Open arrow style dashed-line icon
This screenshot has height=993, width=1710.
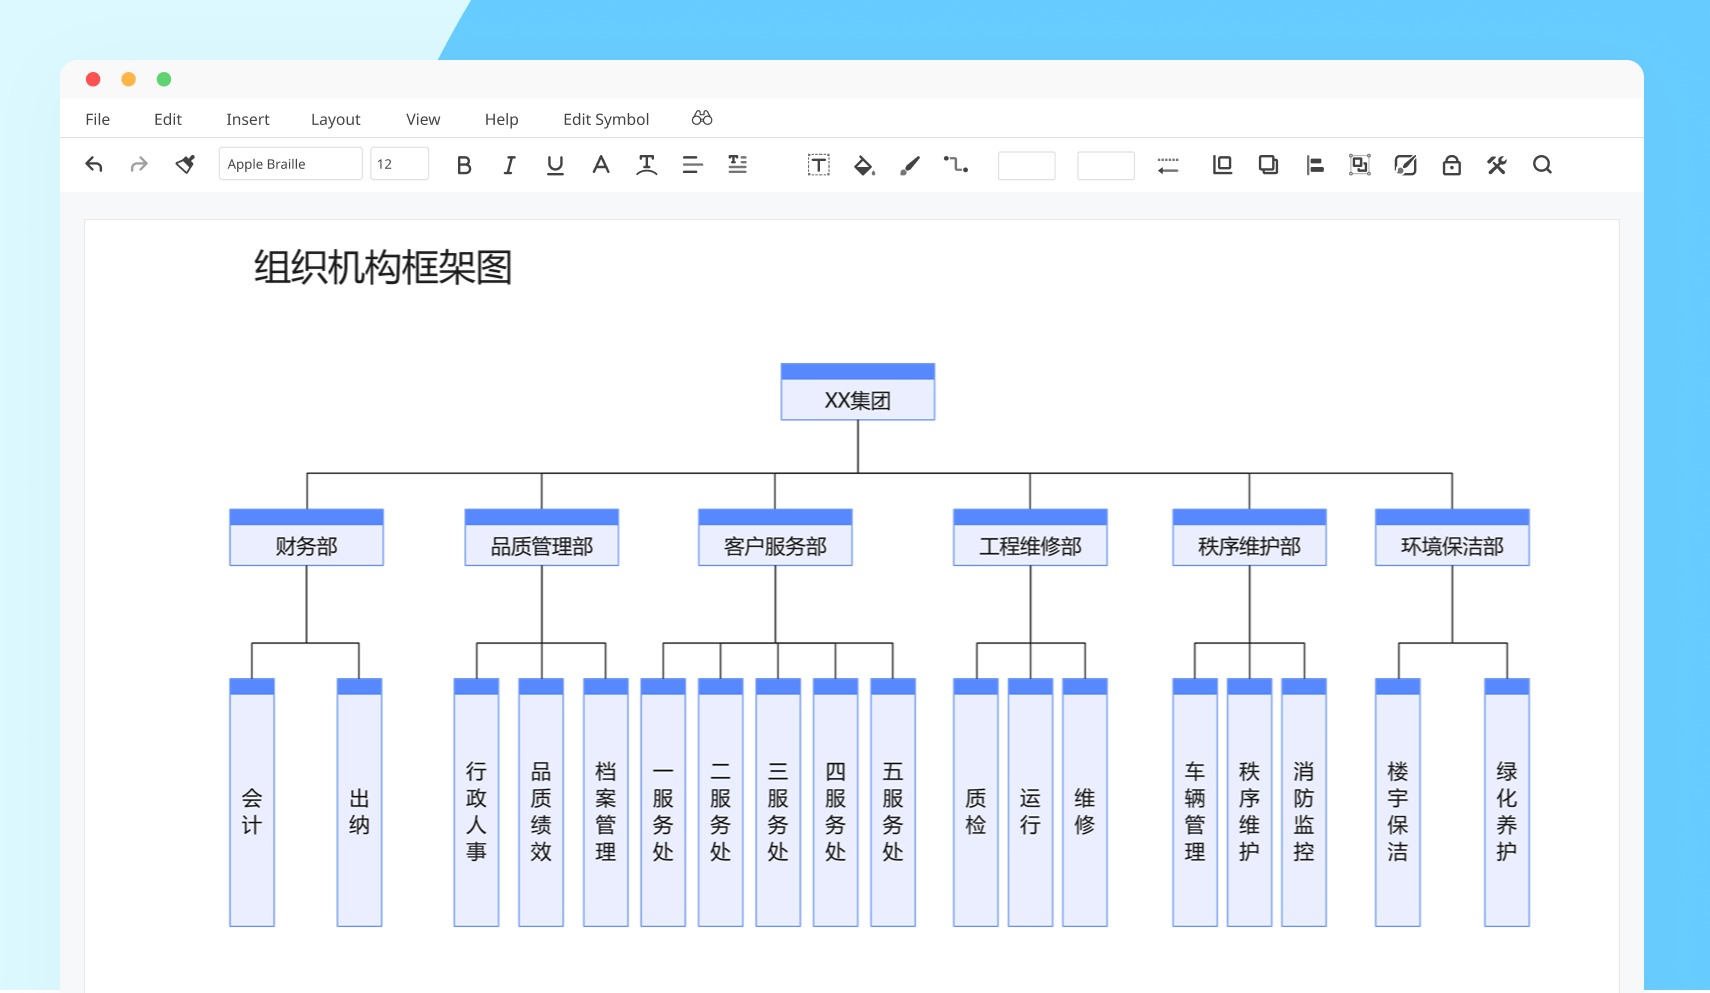[x=1168, y=165]
